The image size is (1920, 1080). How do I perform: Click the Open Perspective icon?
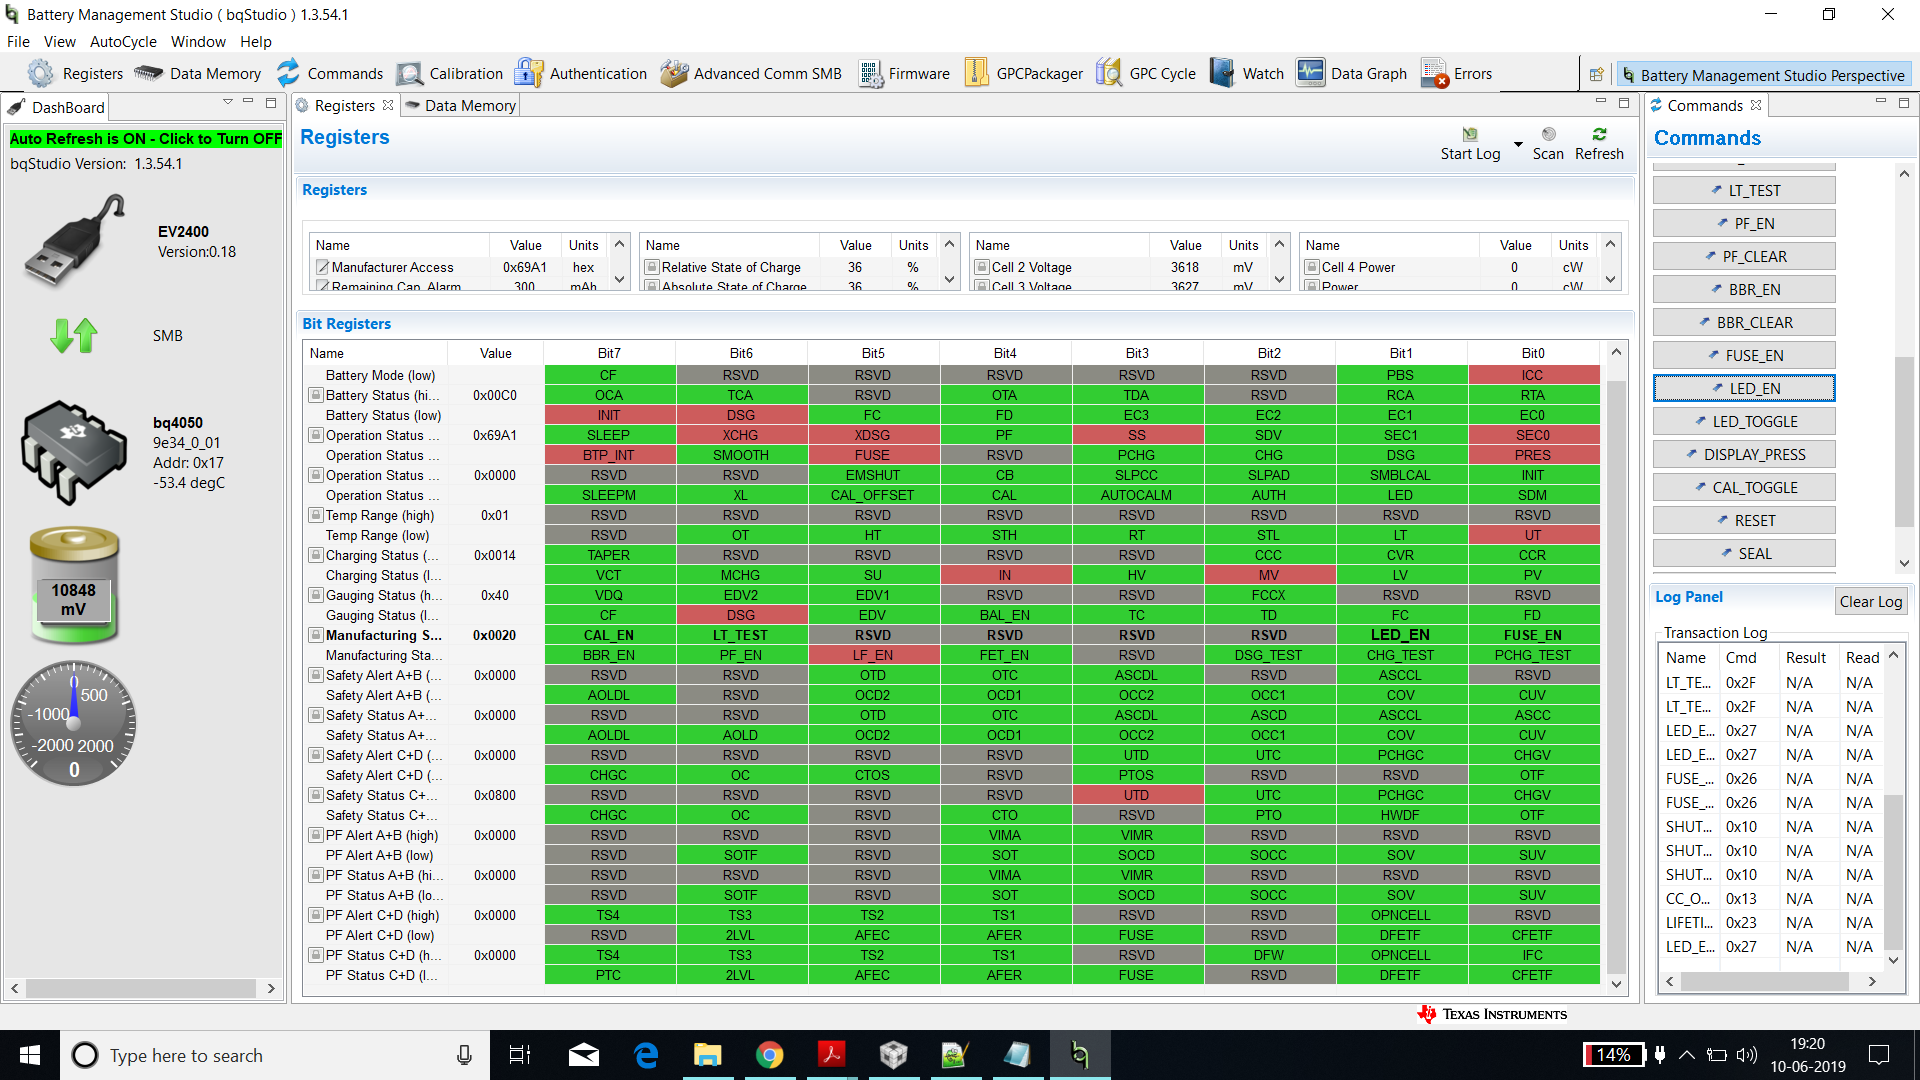[1596, 75]
